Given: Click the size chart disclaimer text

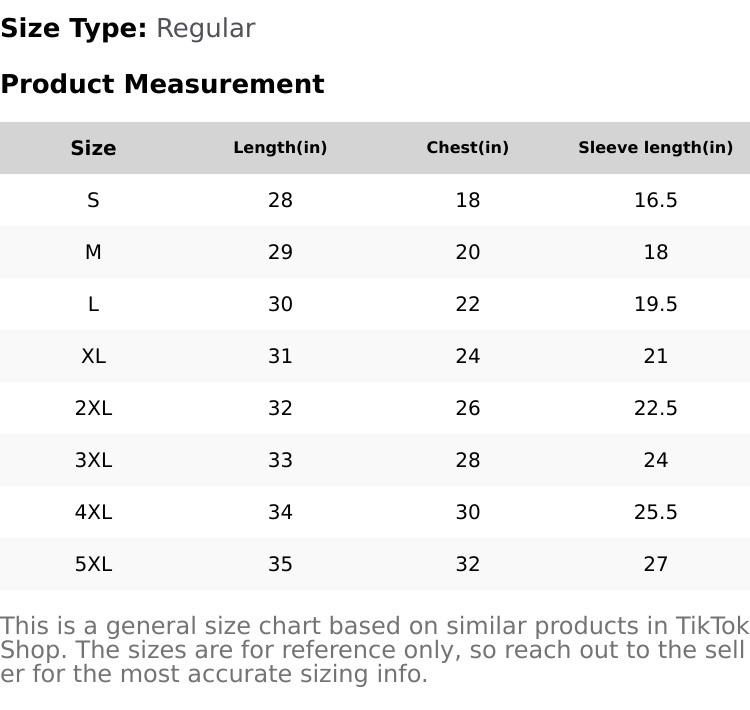Looking at the screenshot, I should coord(374,650).
